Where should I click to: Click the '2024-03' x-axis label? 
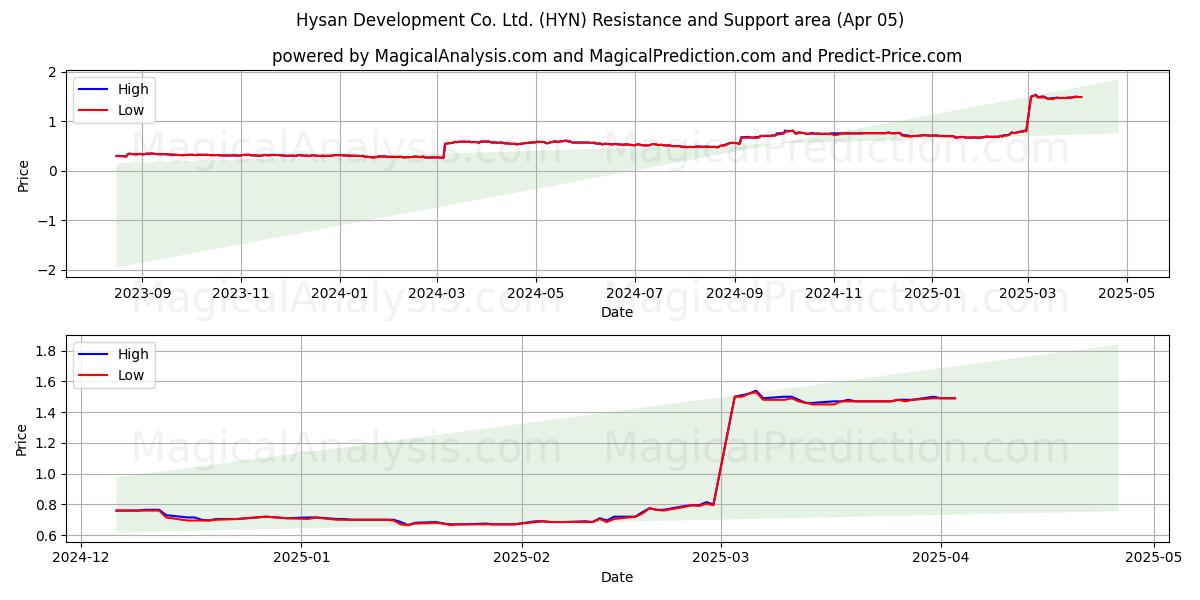tap(437, 294)
